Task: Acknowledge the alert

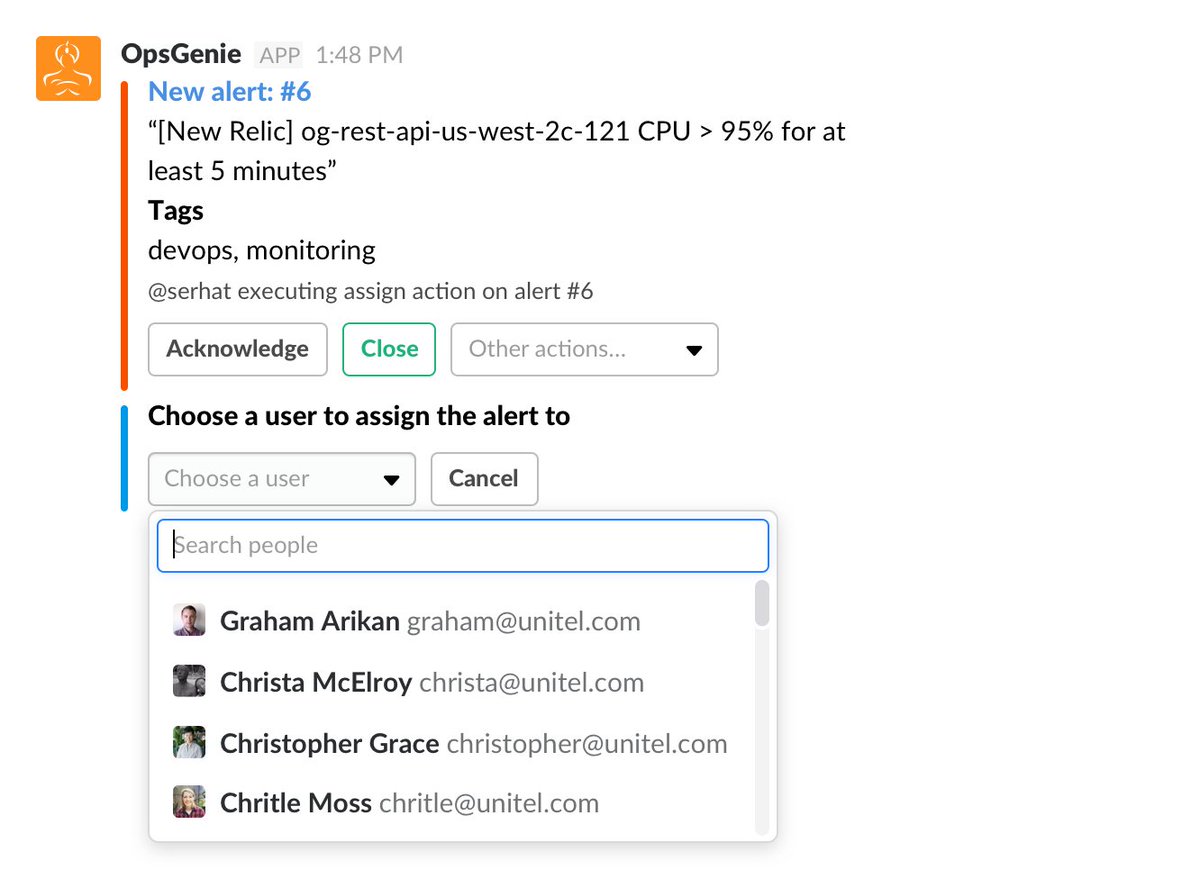Action: (237, 349)
